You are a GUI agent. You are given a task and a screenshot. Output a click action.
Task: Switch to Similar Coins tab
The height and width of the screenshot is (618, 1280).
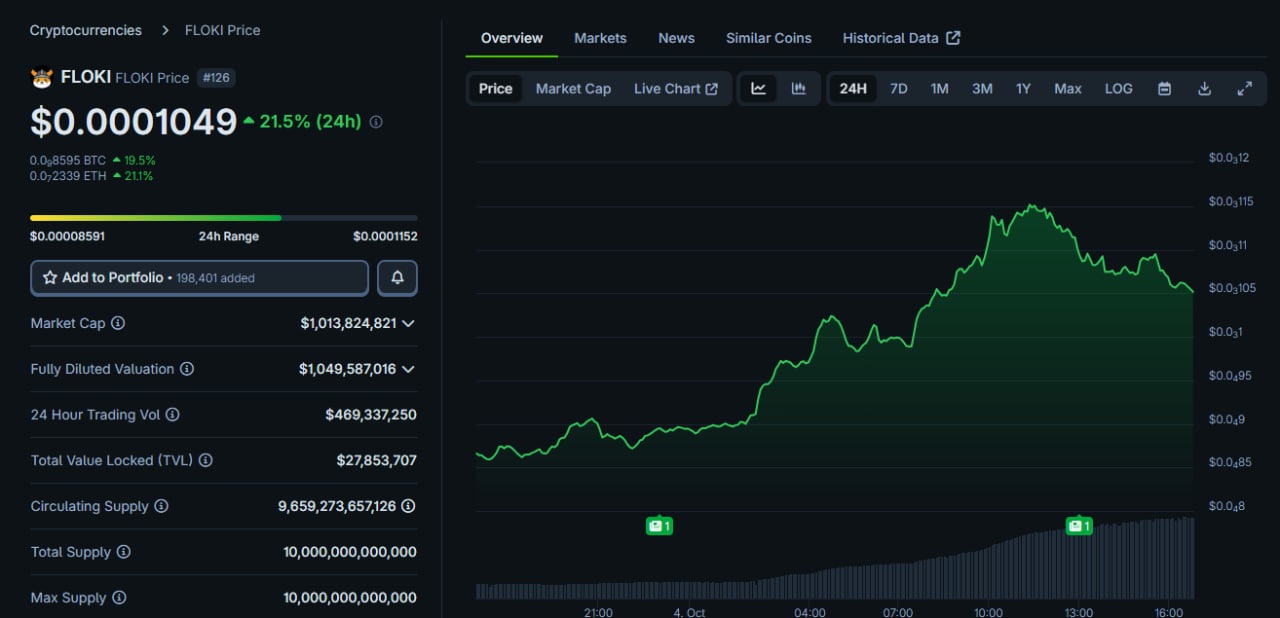(x=768, y=38)
